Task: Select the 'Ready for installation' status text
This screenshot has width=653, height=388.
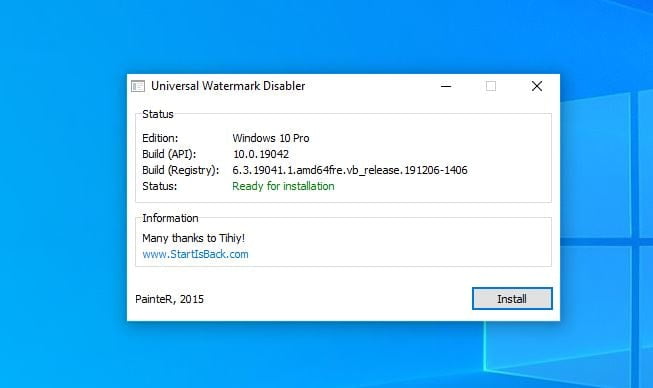Action: point(283,186)
